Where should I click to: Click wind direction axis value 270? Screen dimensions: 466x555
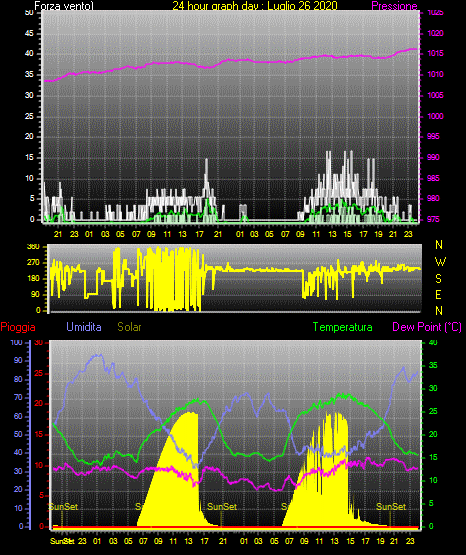click(x=33, y=263)
